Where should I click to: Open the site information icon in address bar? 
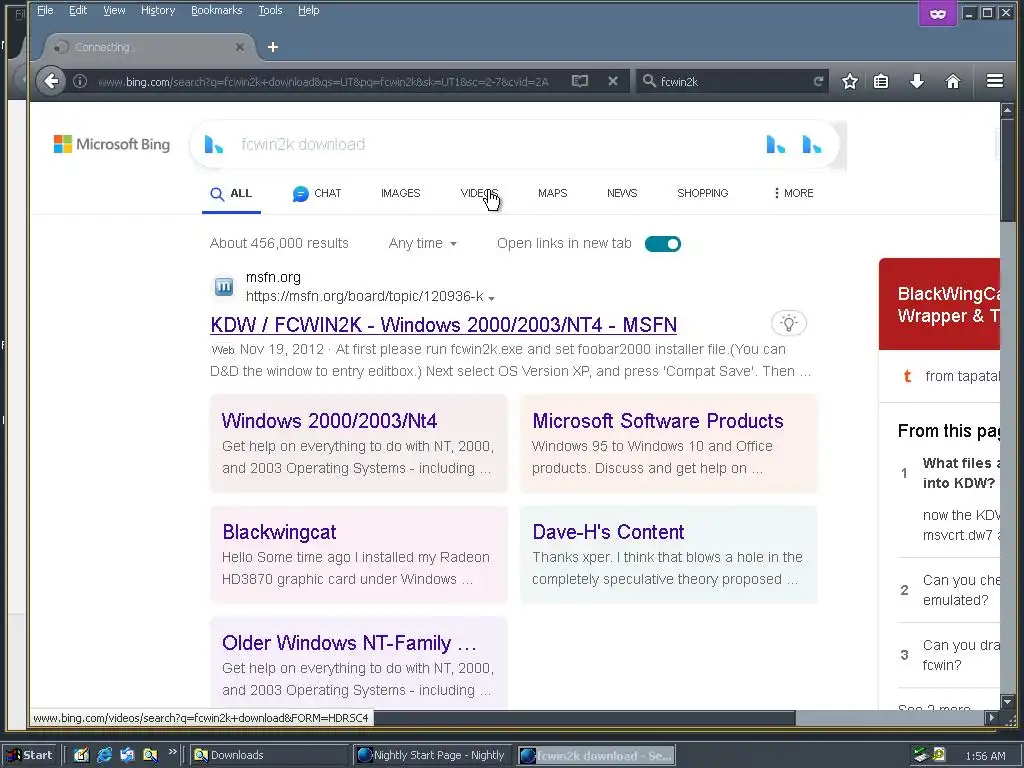point(80,82)
